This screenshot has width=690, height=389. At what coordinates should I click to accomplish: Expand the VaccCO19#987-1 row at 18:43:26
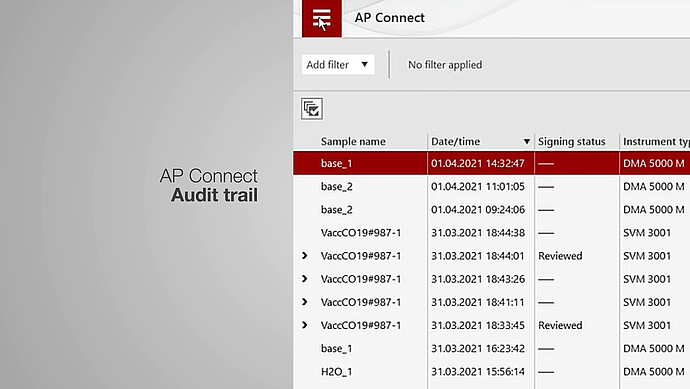[305, 279]
